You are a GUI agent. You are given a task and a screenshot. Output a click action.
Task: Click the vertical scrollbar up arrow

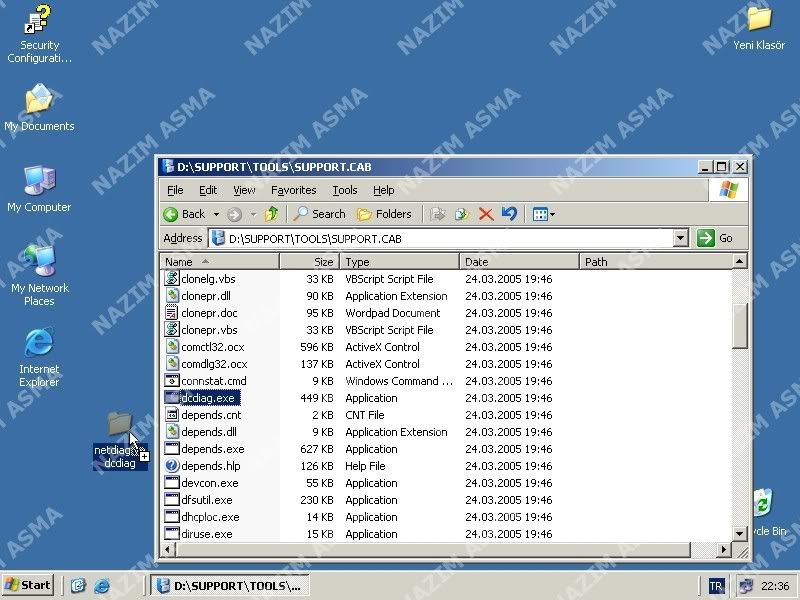coord(739,262)
